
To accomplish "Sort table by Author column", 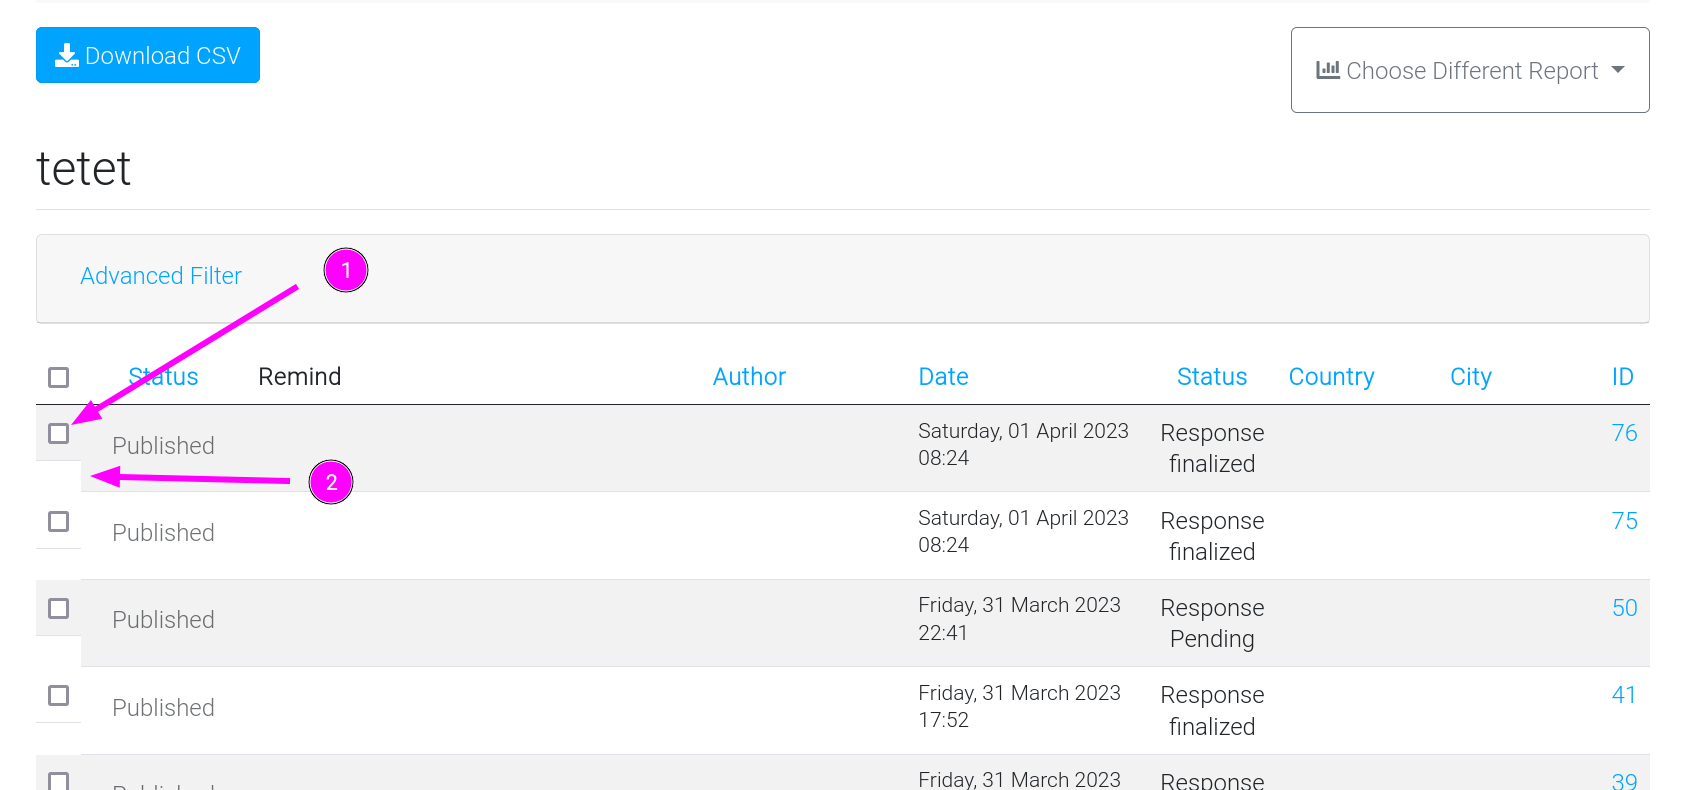I will (x=749, y=377).
